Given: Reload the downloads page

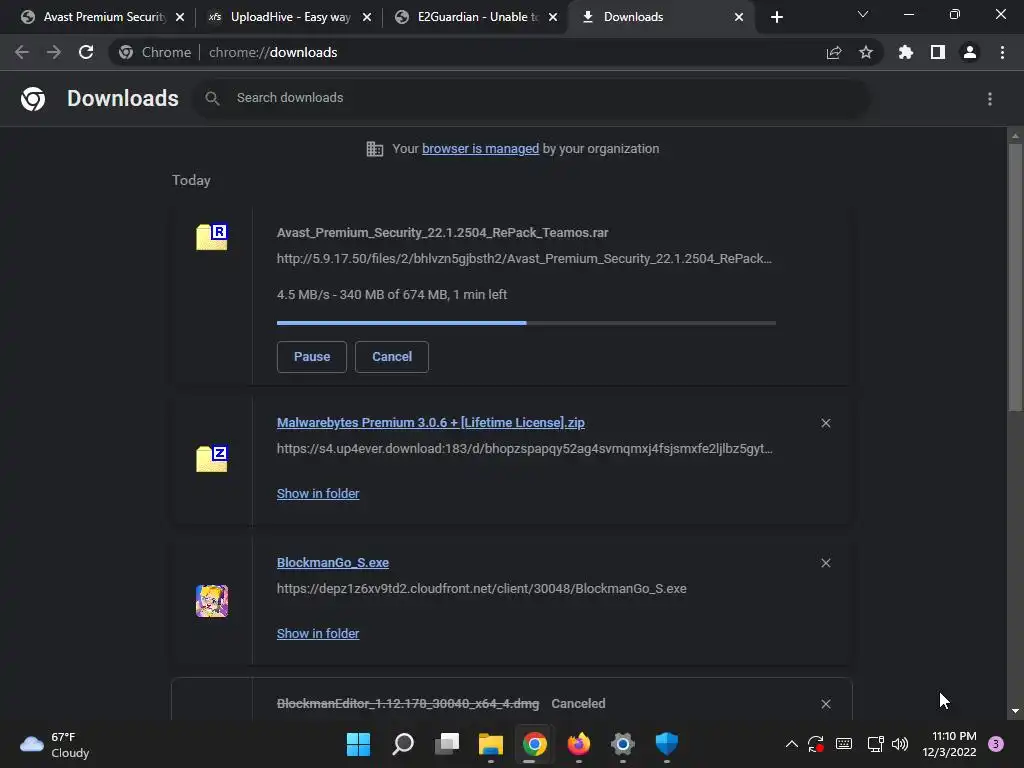Looking at the screenshot, I should [86, 52].
